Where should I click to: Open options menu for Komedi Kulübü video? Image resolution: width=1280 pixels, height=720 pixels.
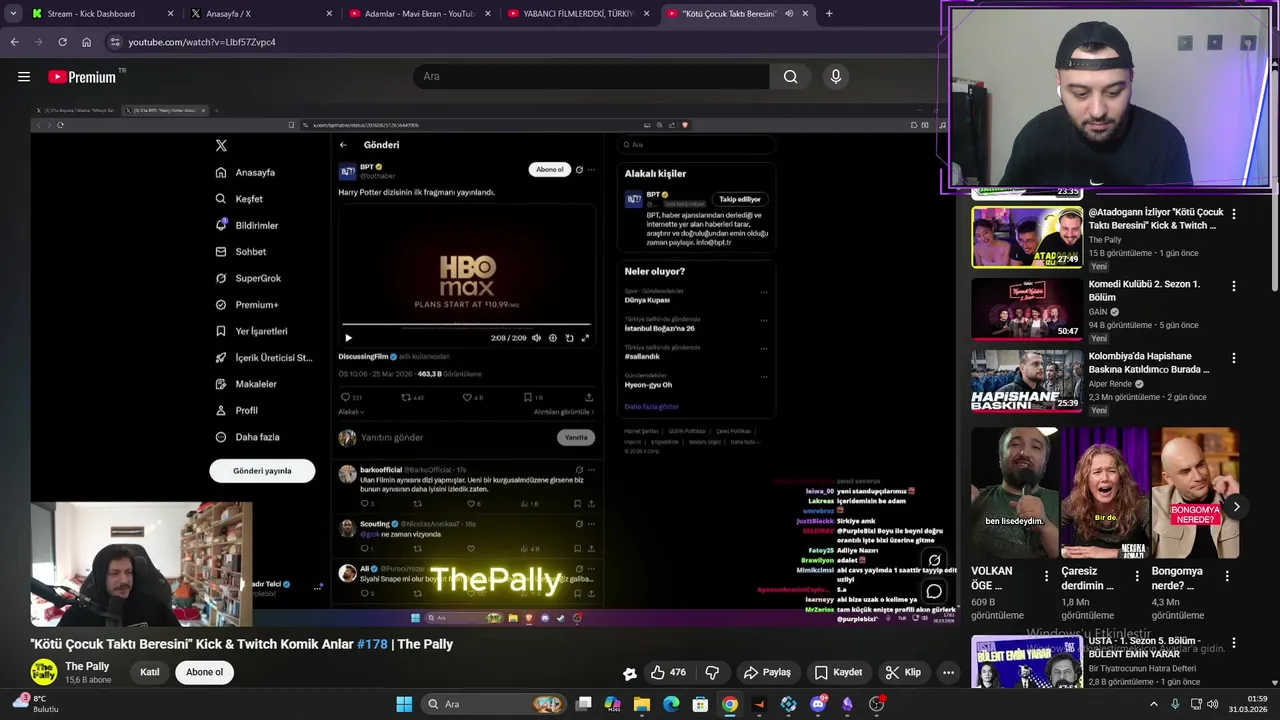[x=1234, y=286]
